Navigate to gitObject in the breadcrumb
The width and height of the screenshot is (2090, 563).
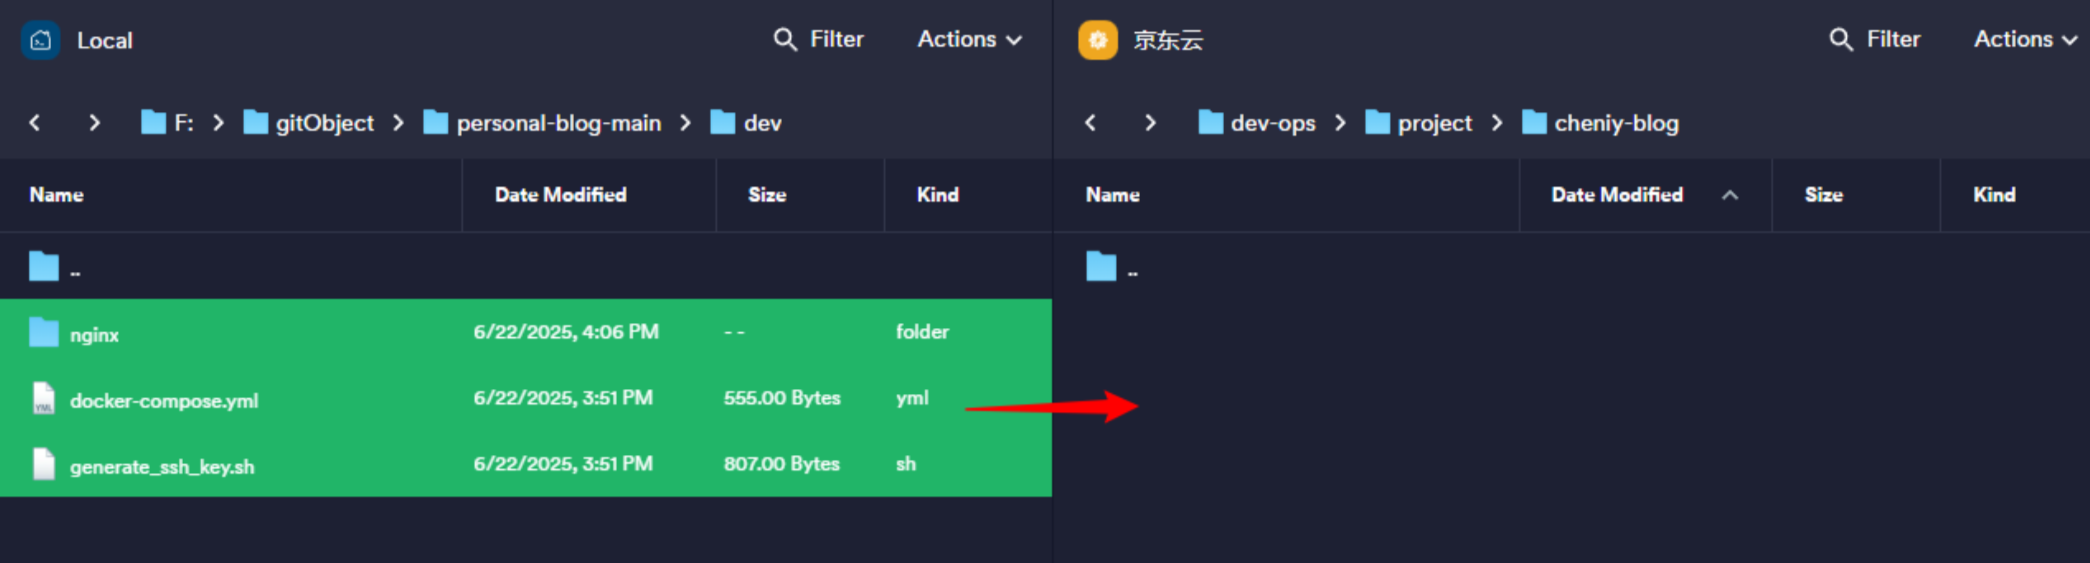click(323, 123)
